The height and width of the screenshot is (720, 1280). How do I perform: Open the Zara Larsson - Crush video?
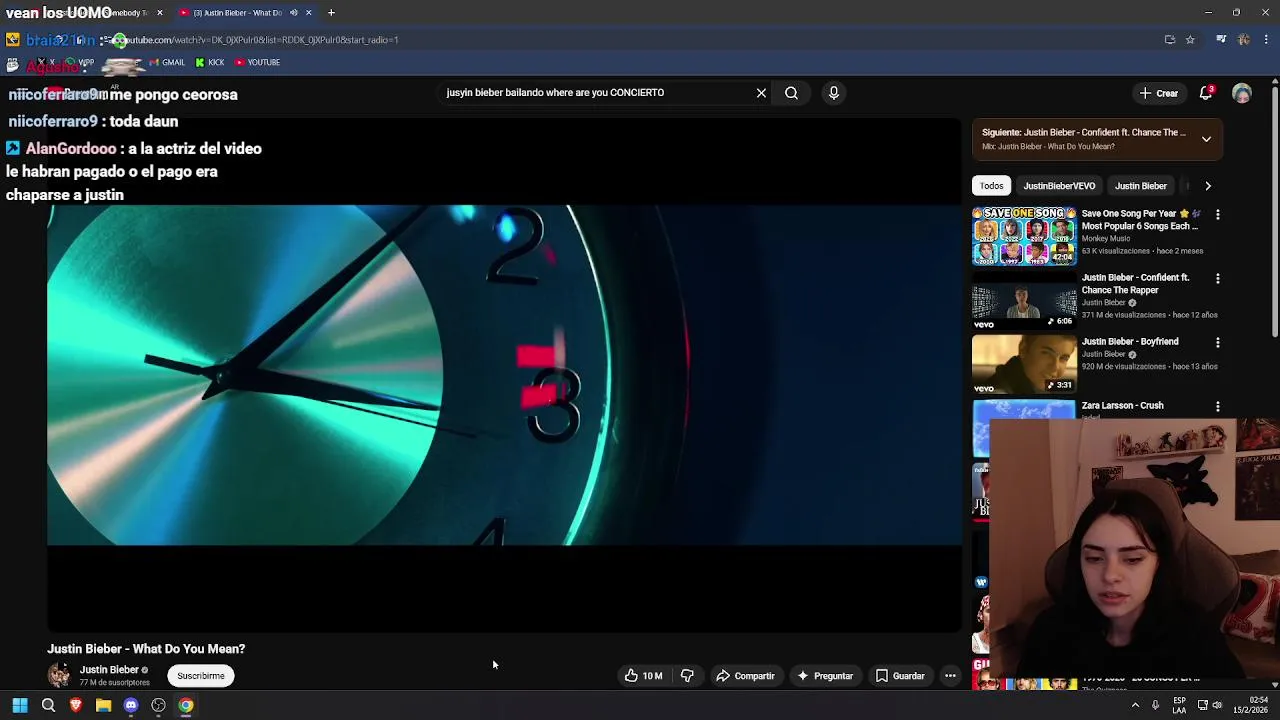tap(1122, 406)
